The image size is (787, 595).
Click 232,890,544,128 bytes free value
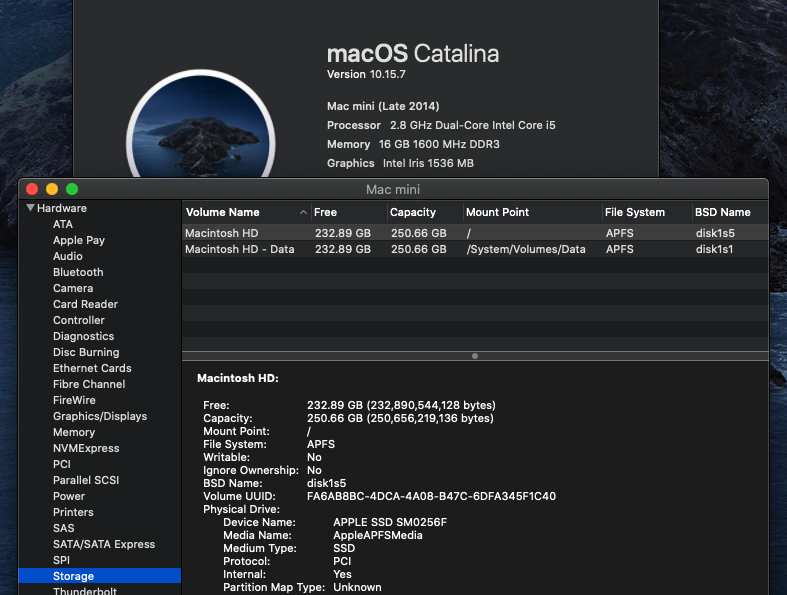[431, 405]
